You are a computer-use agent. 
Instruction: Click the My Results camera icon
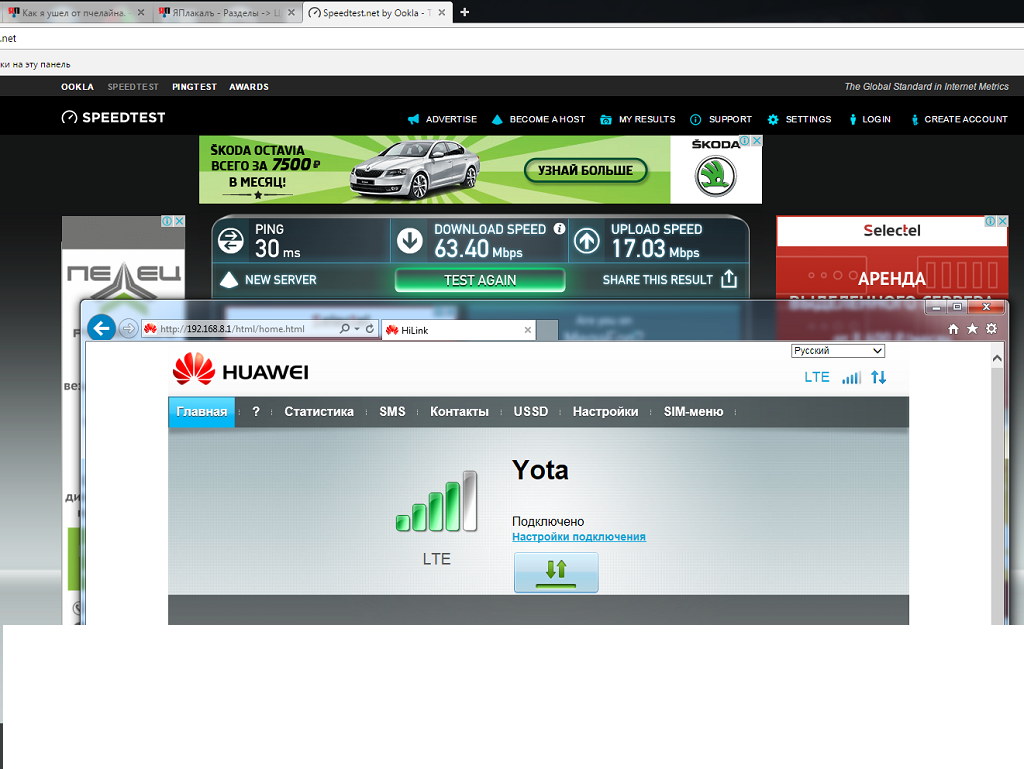(606, 120)
